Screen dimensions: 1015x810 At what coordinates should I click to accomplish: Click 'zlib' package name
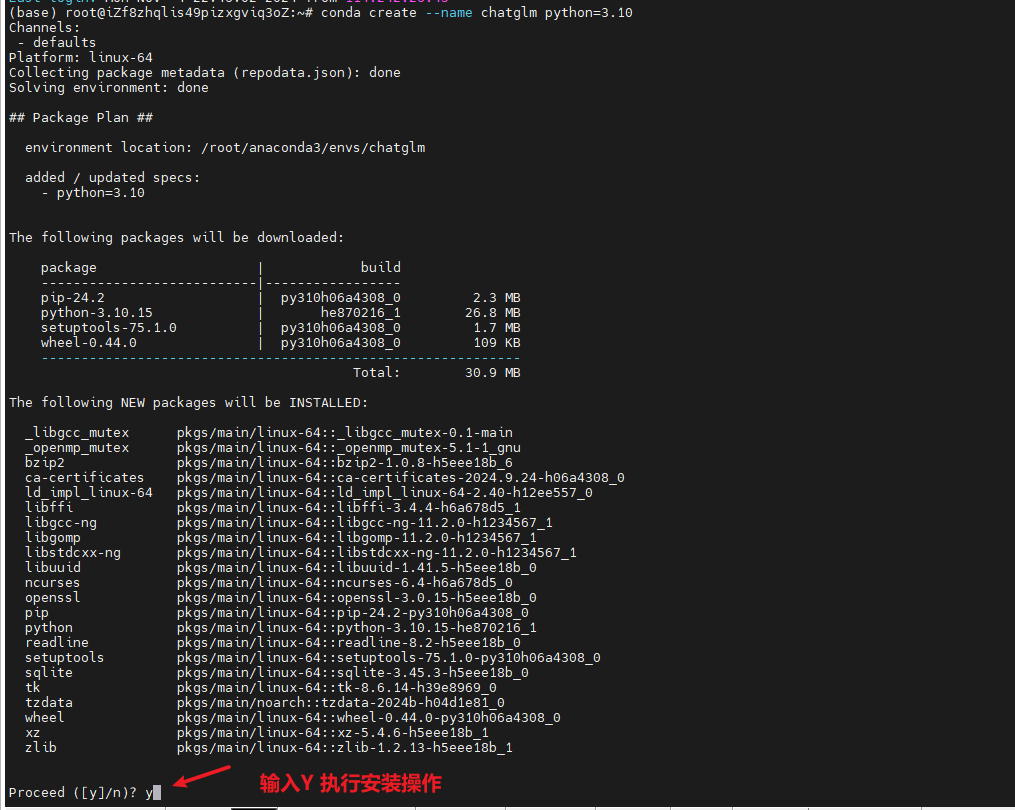(41, 748)
